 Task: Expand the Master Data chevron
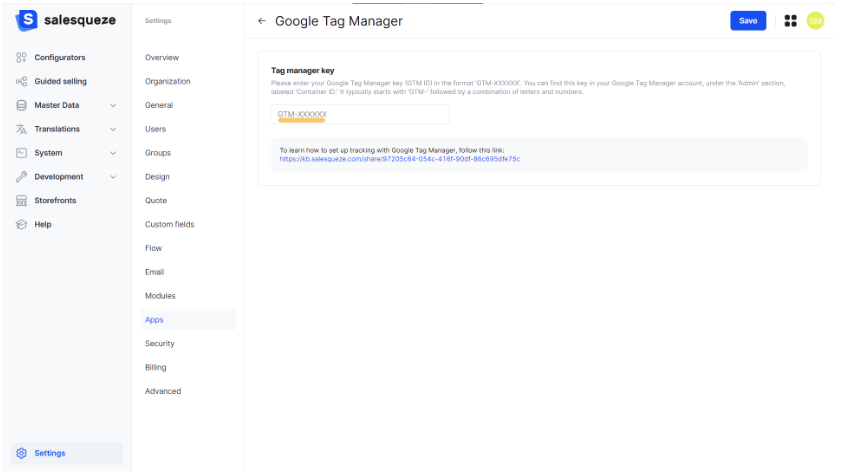click(x=113, y=105)
